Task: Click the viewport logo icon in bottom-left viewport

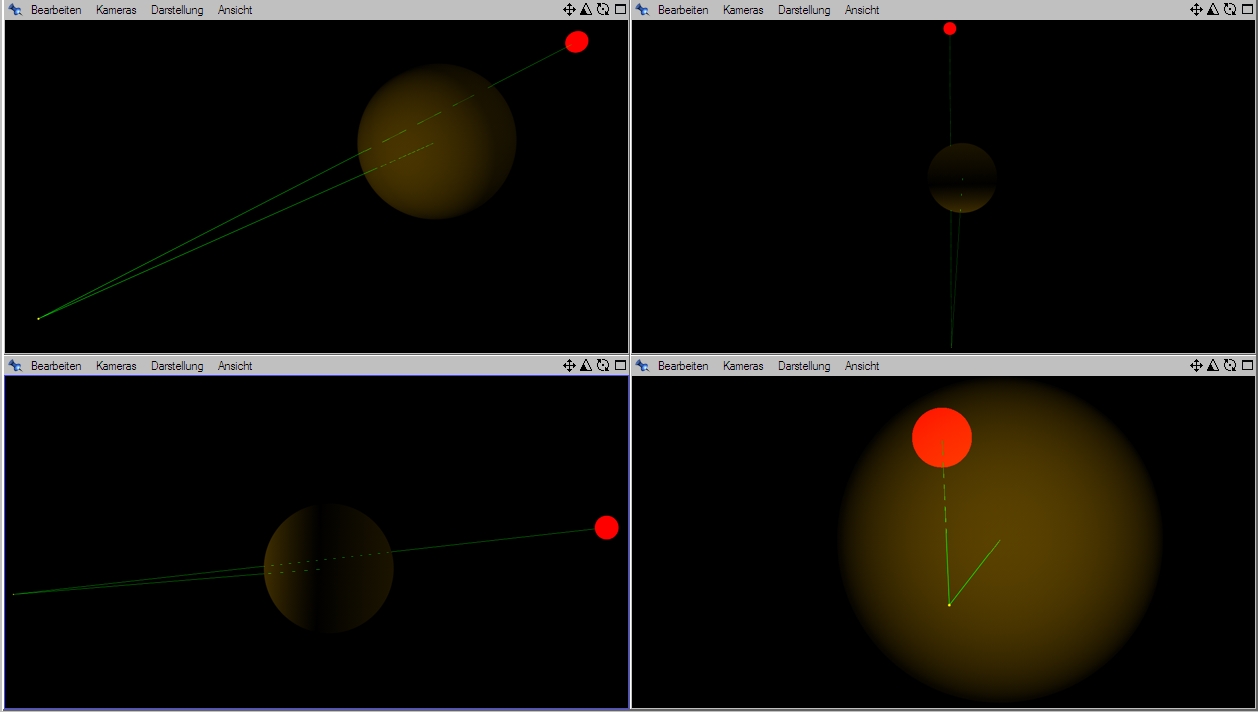Action: [15, 366]
